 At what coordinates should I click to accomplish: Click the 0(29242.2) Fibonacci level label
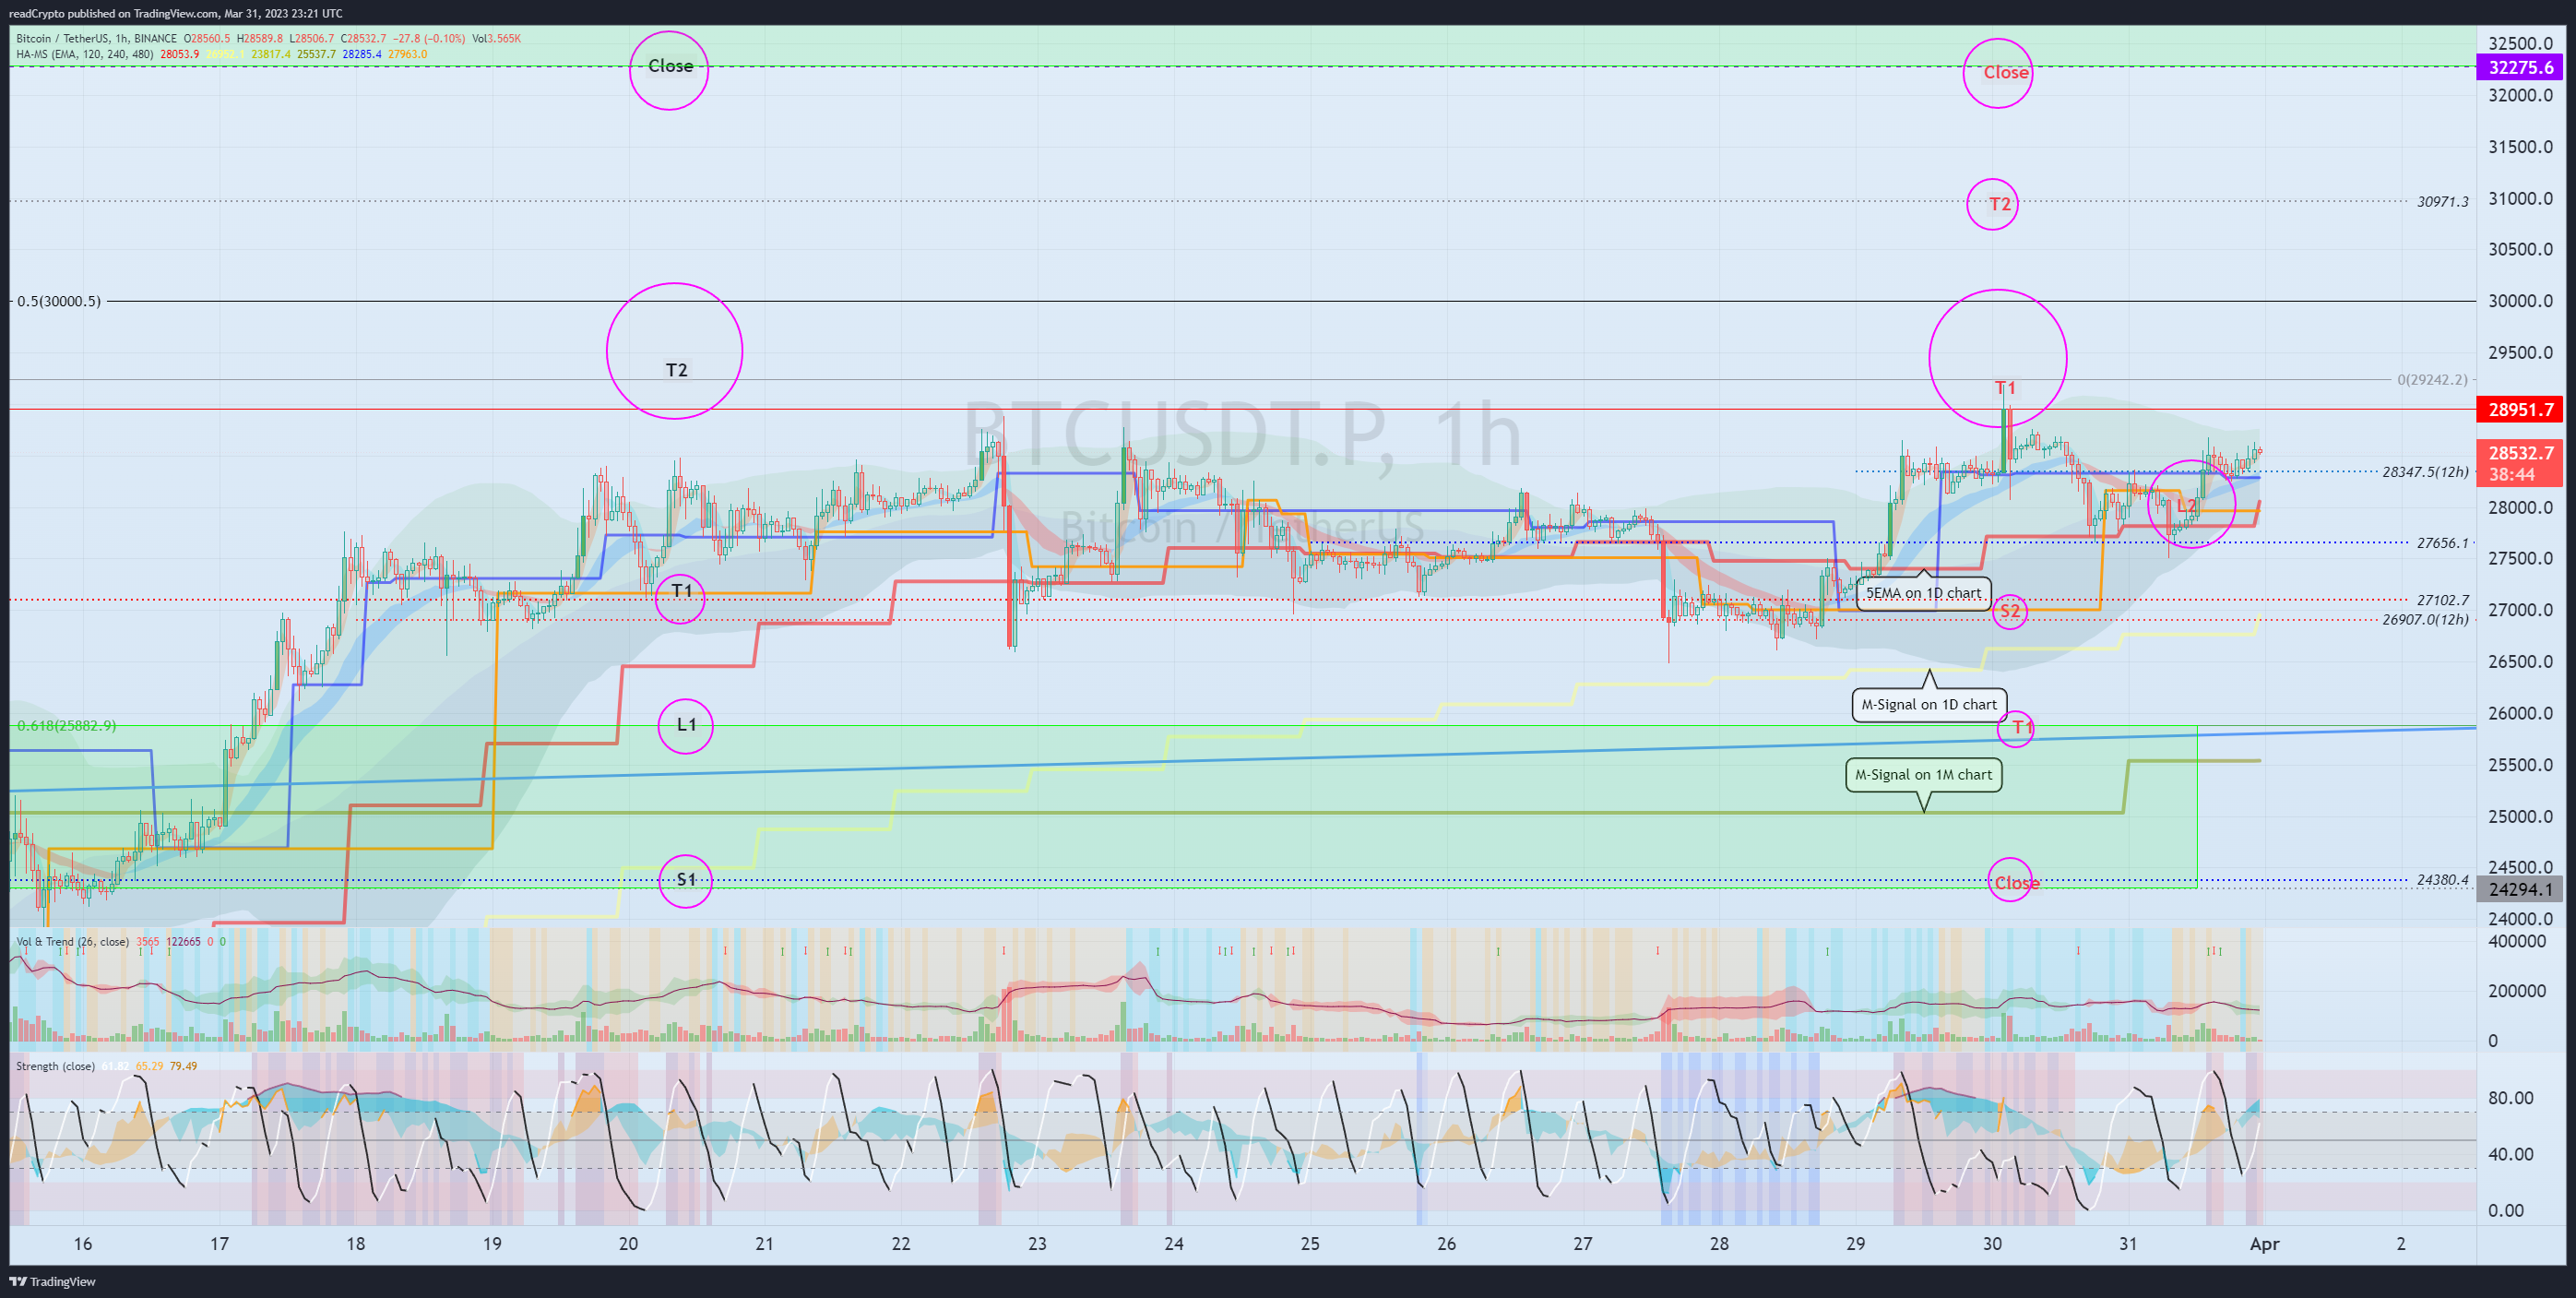(x=2432, y=380)
